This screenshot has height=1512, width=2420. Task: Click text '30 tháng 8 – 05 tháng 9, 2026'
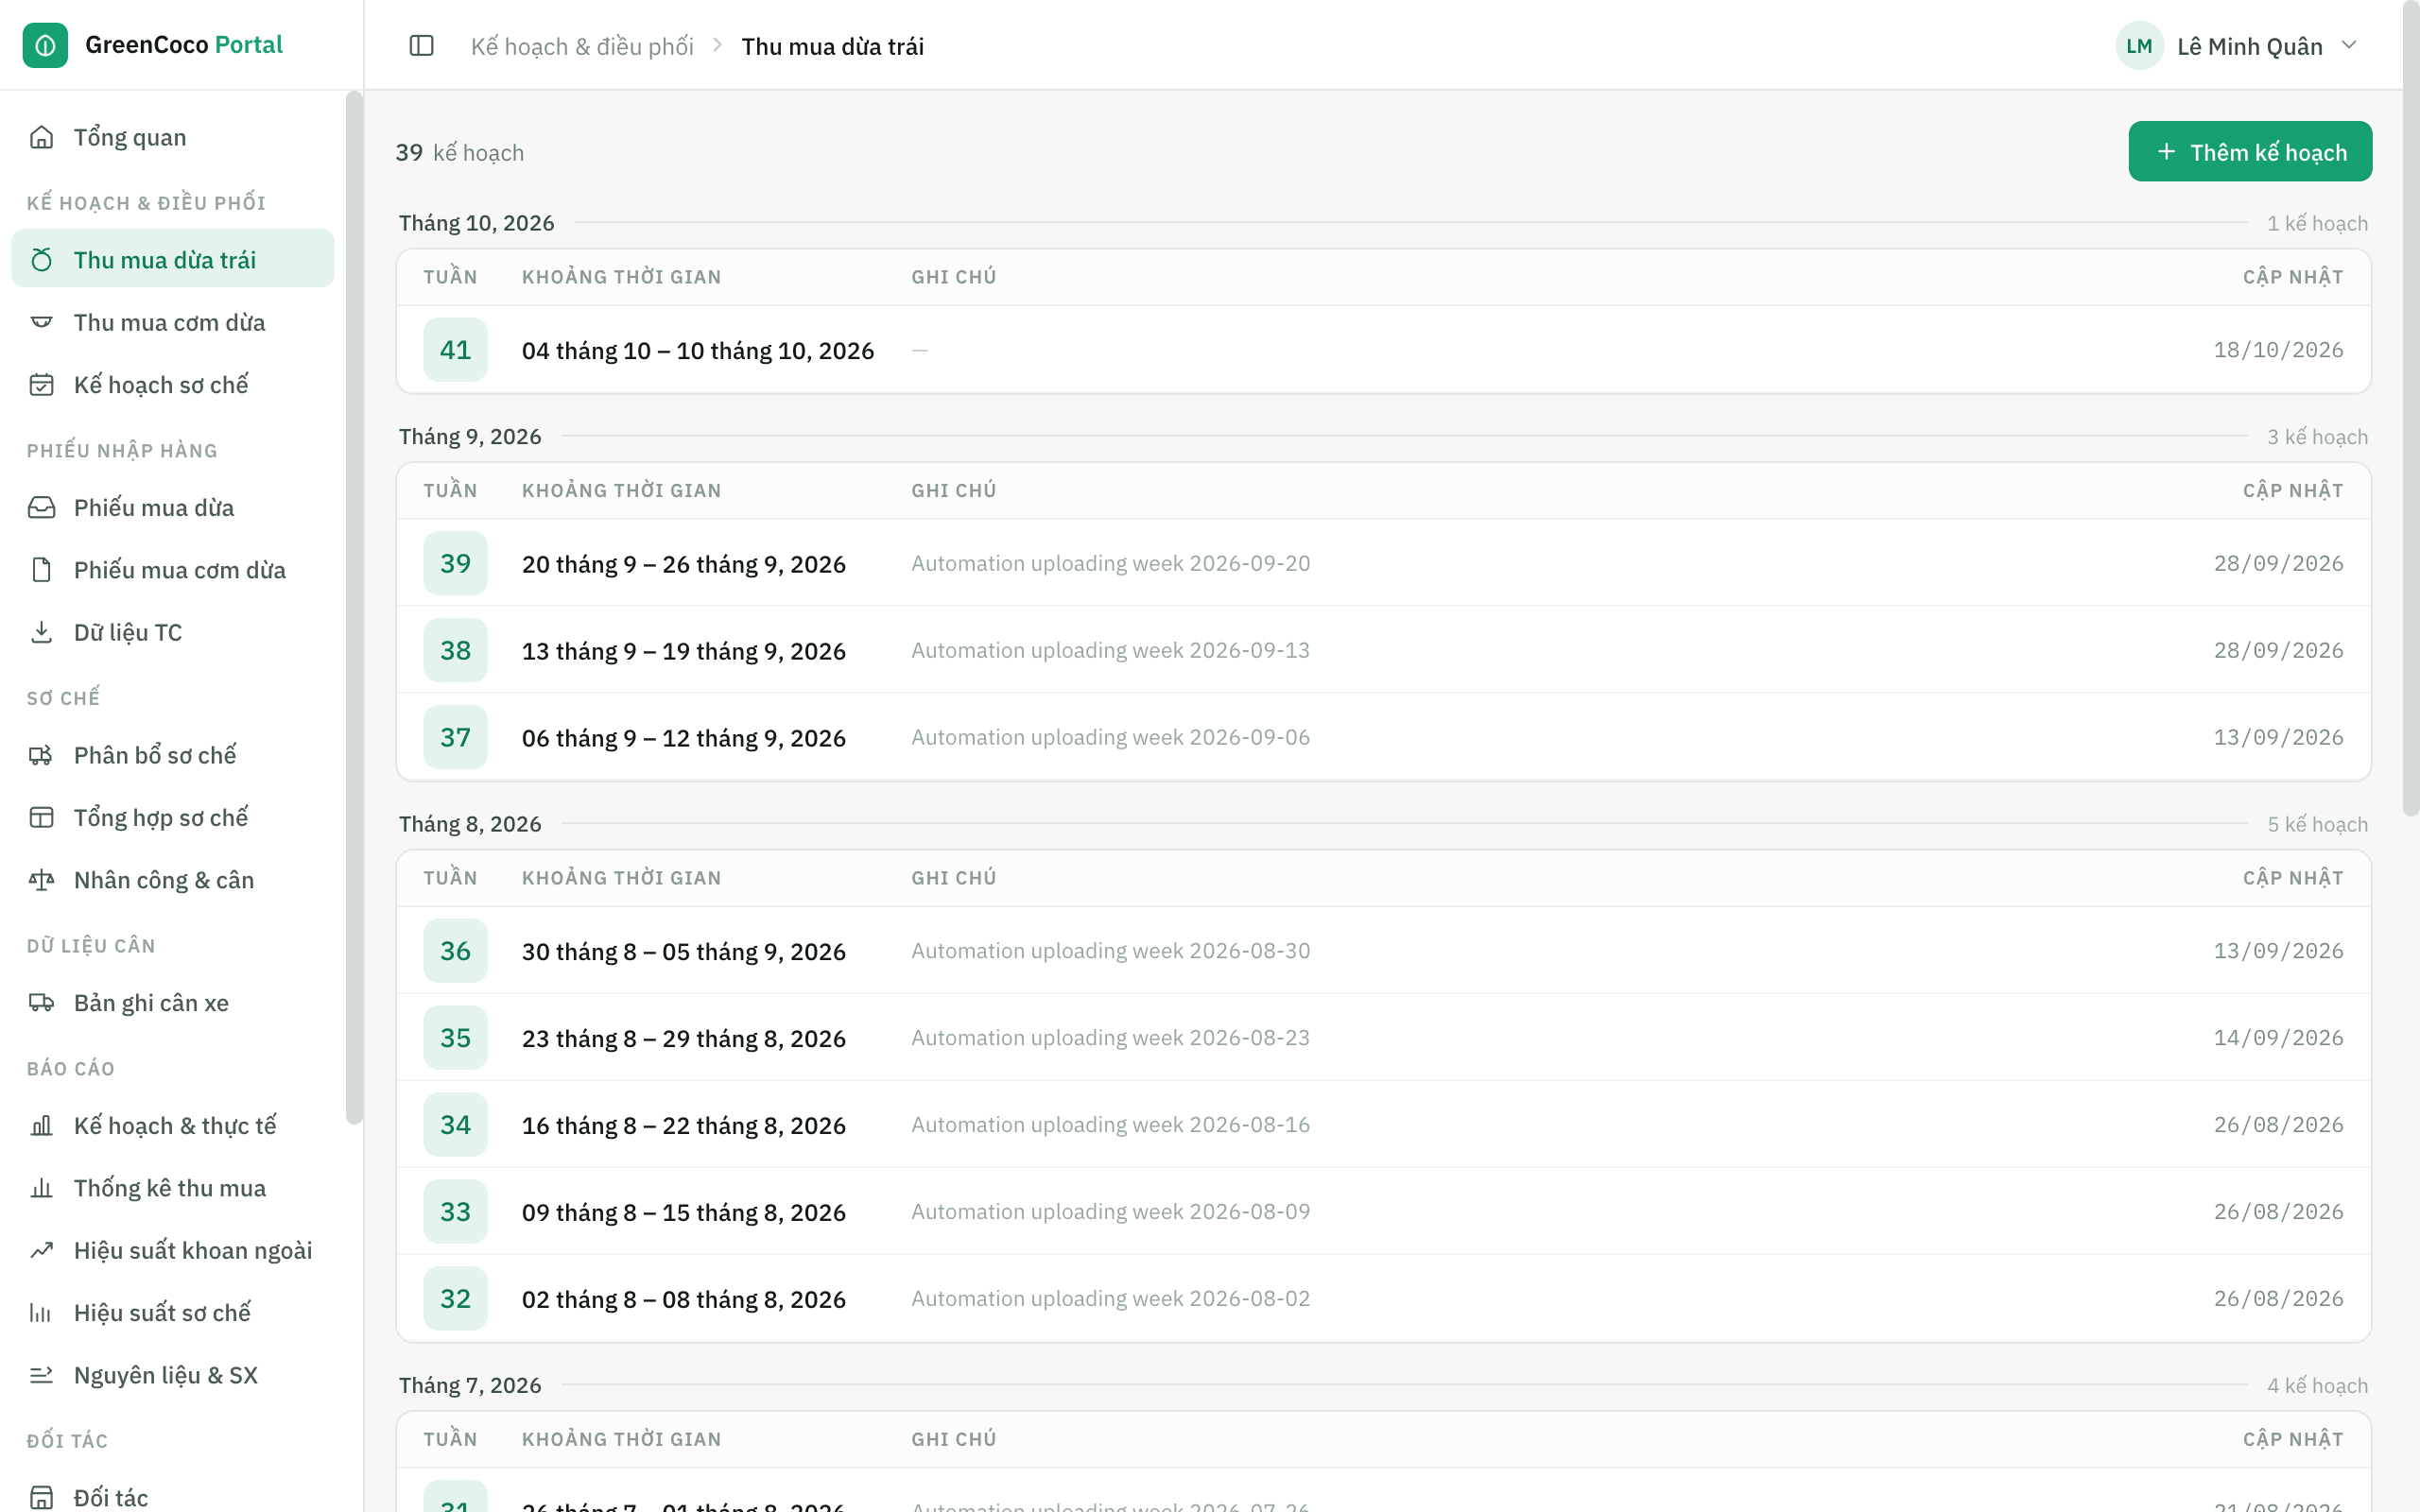coord(684,951)
